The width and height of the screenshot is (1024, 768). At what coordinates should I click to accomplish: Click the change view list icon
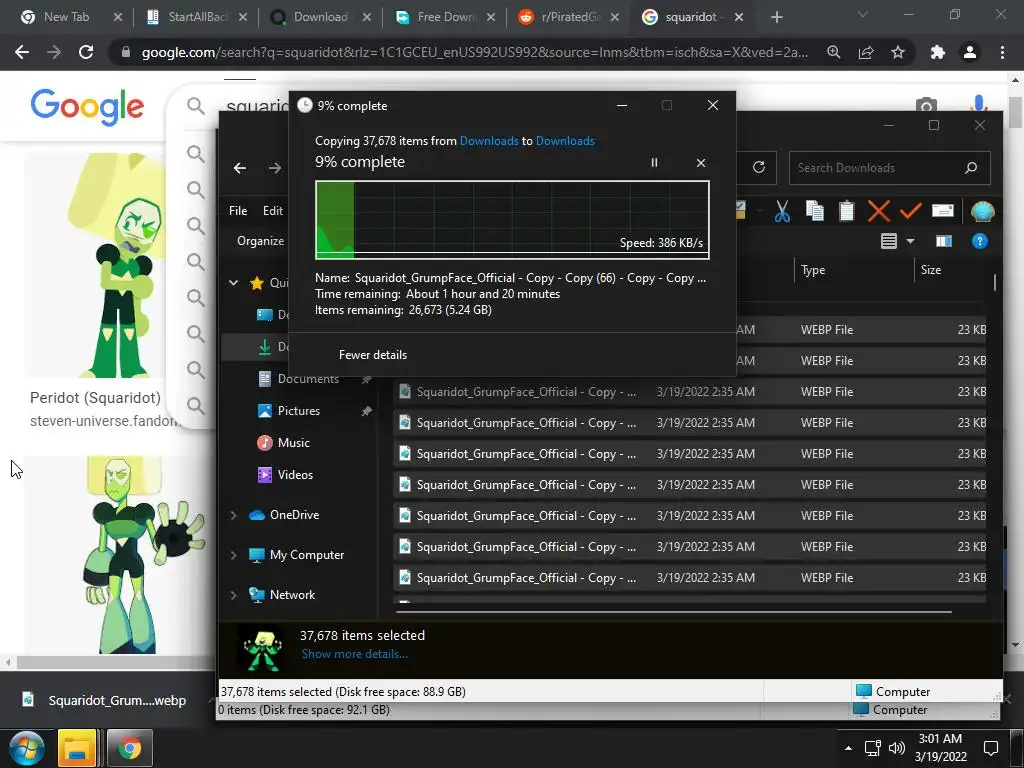[x=889, y=242]
